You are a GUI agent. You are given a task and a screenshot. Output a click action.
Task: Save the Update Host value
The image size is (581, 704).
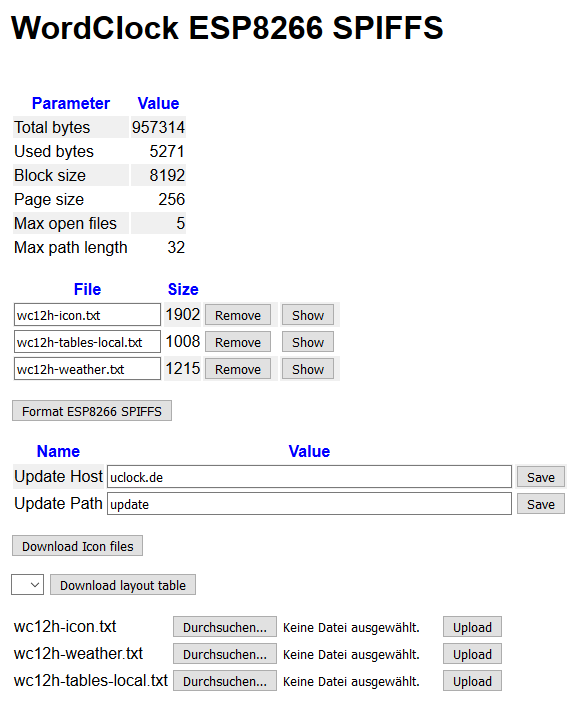coord(541,477)
